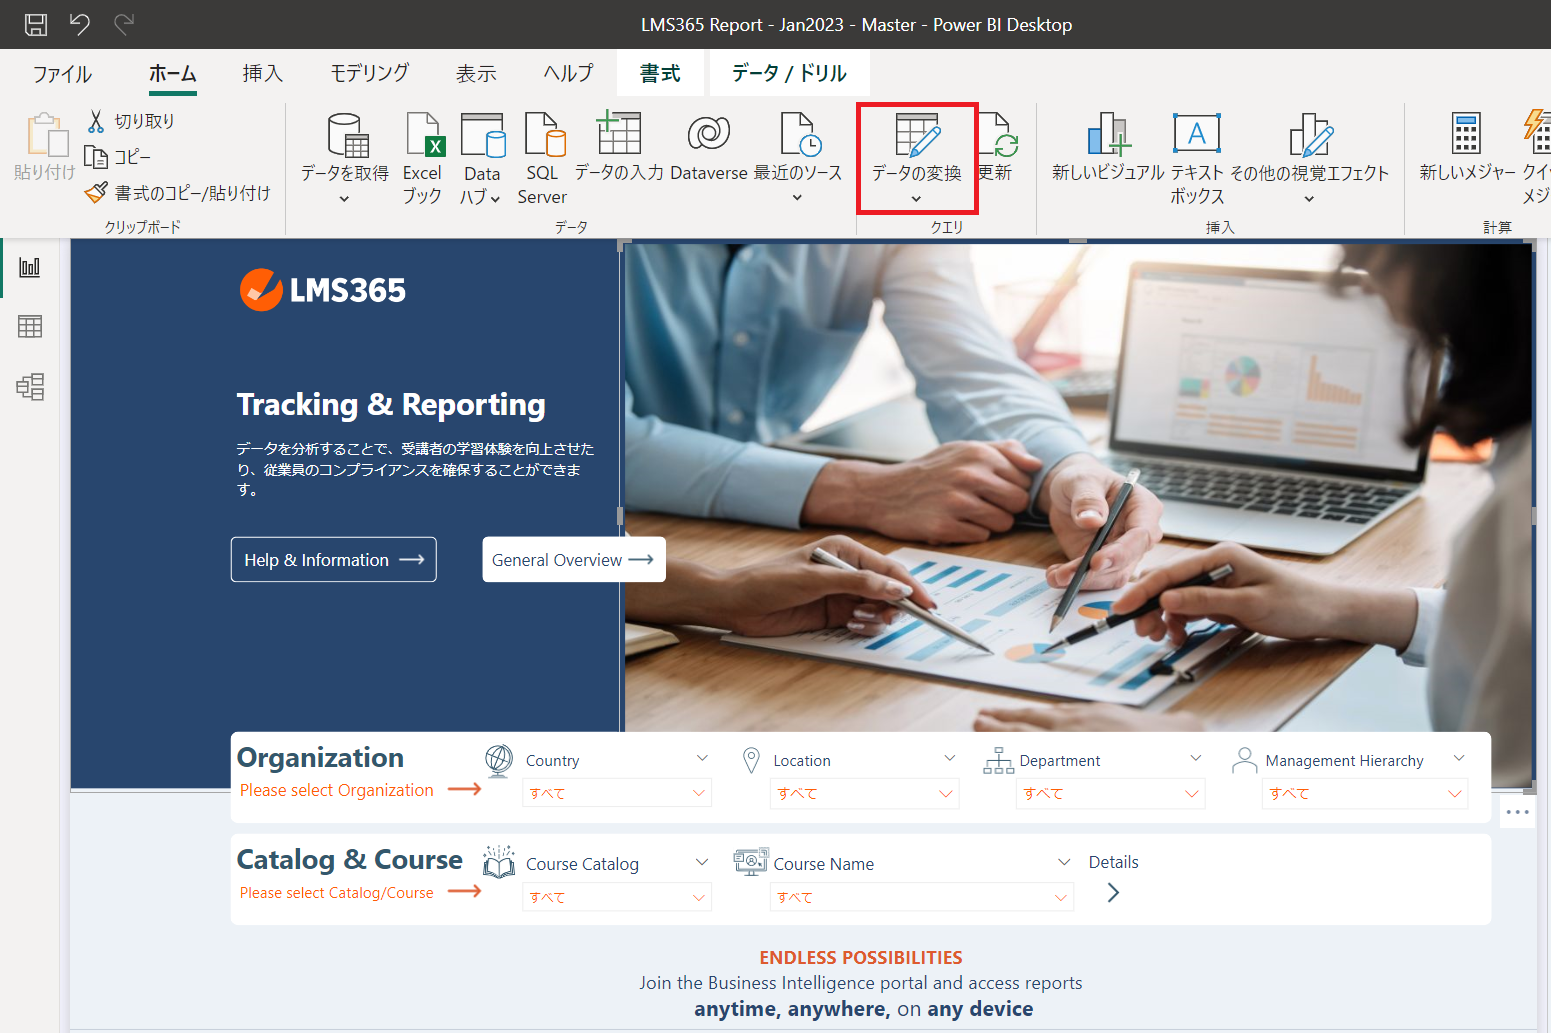Screen dimensions: 1551x1033
Task: Open the Department すべて dropdown
Action: [1111, 793]
